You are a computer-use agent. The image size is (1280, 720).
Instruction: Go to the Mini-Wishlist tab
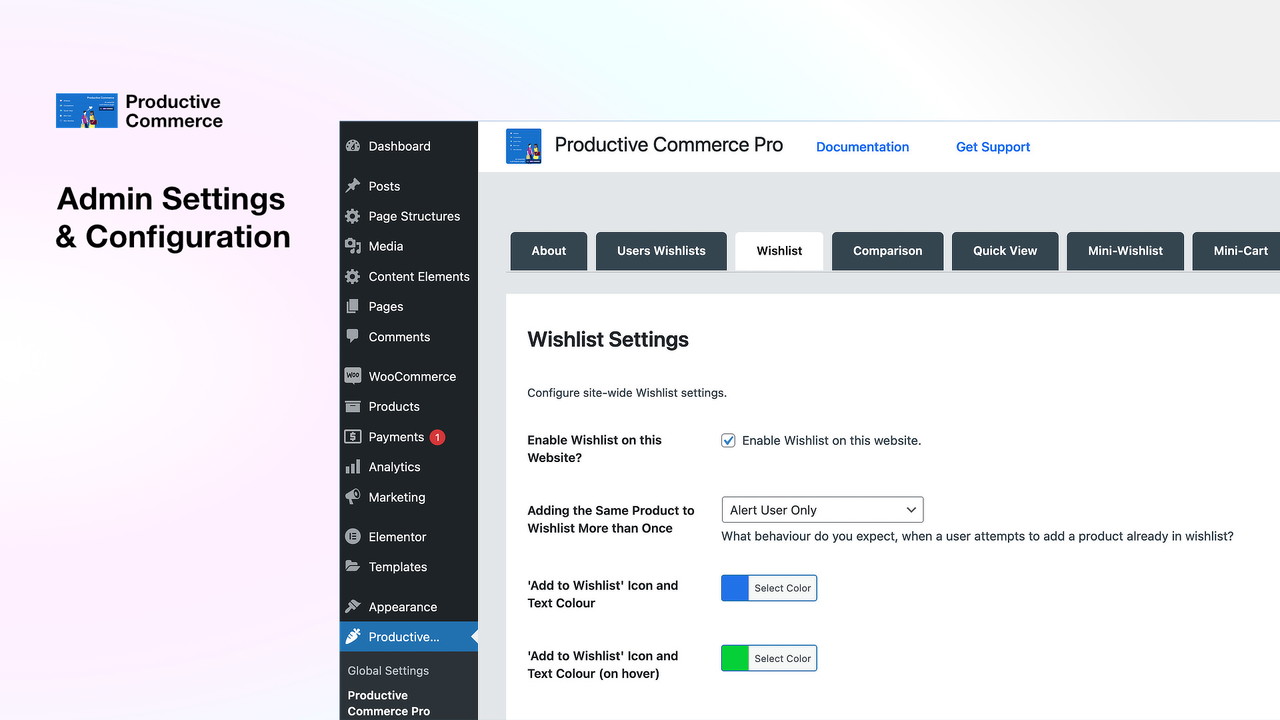(1125, 251)
